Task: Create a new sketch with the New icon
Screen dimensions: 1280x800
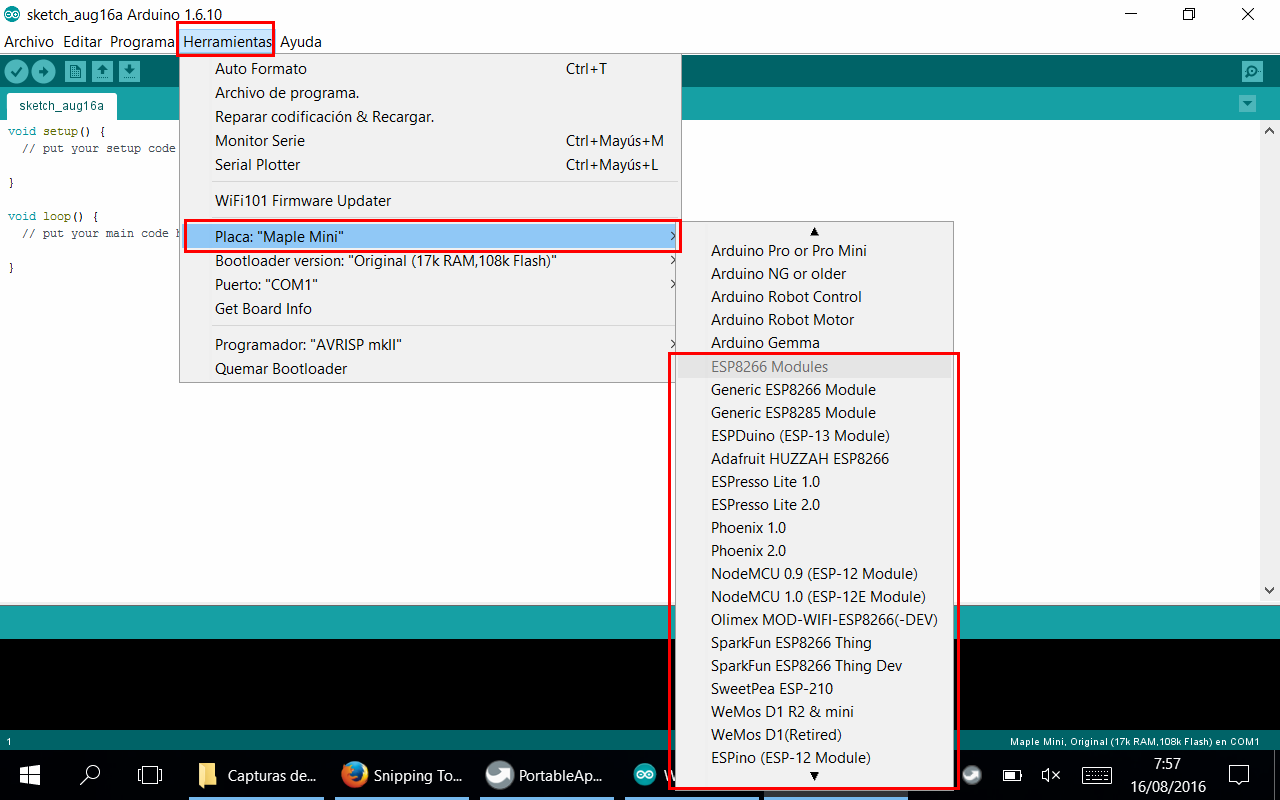Action: point(75,71)
